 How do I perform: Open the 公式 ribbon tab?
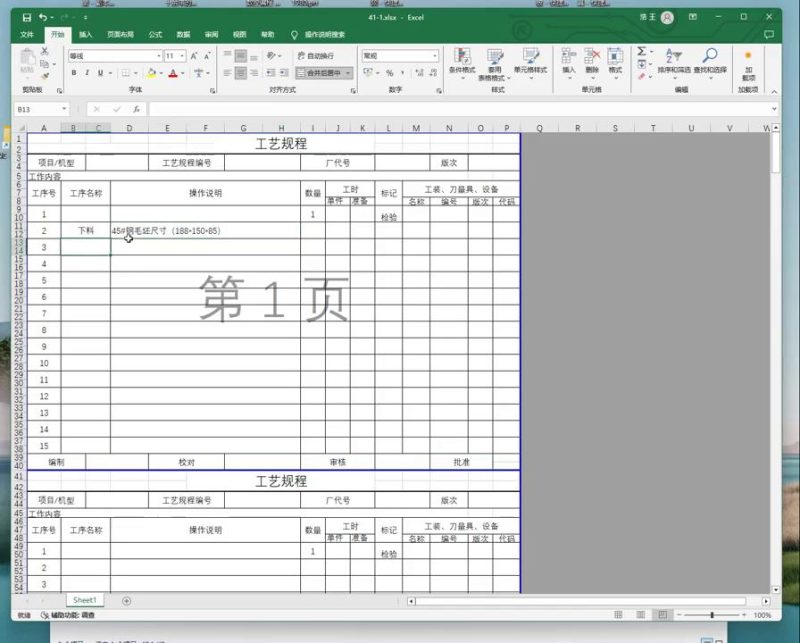[154, 33]
